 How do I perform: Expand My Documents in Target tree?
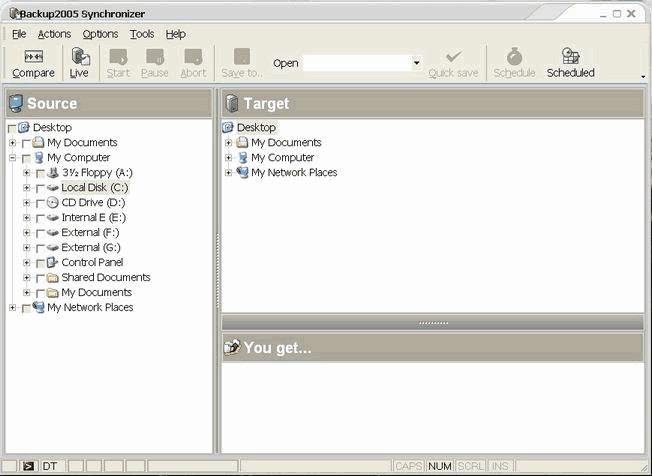coord(228,143)
